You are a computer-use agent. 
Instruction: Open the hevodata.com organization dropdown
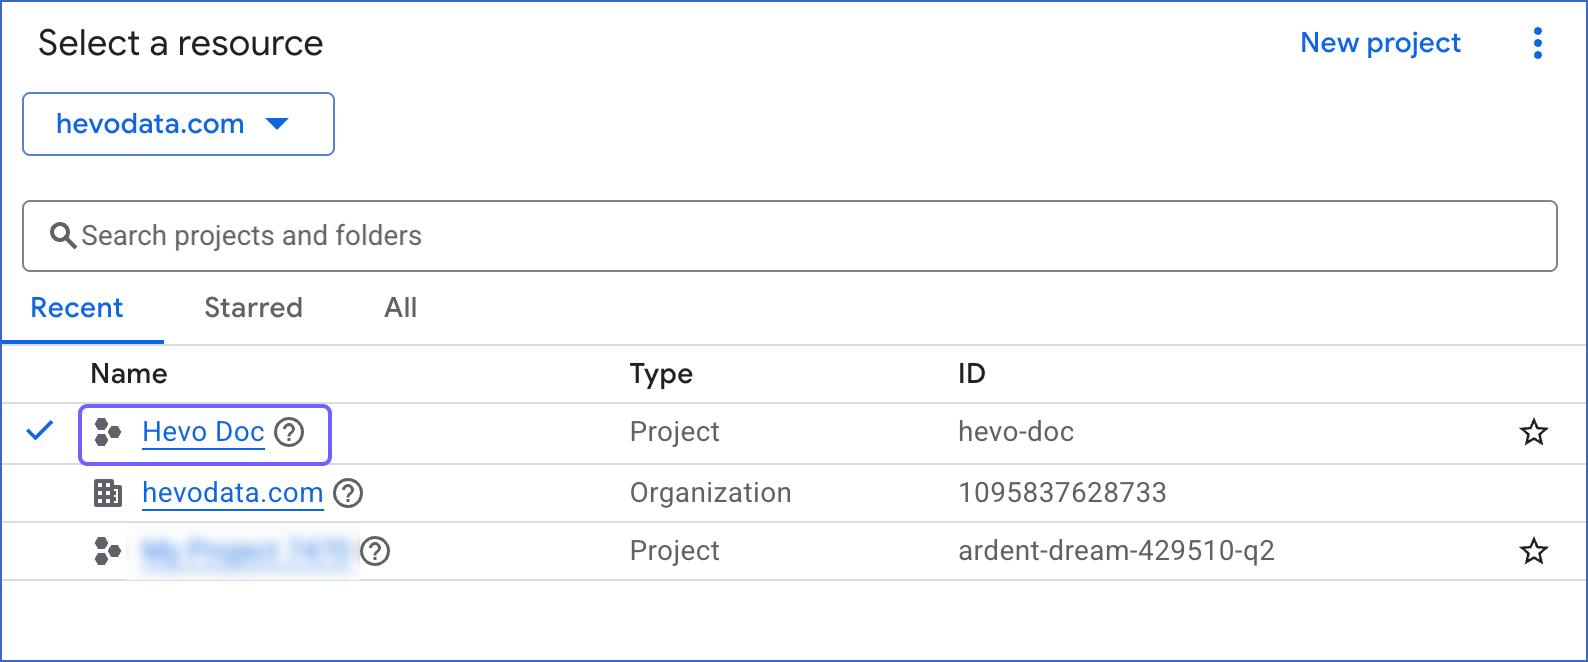click(178, 124)
